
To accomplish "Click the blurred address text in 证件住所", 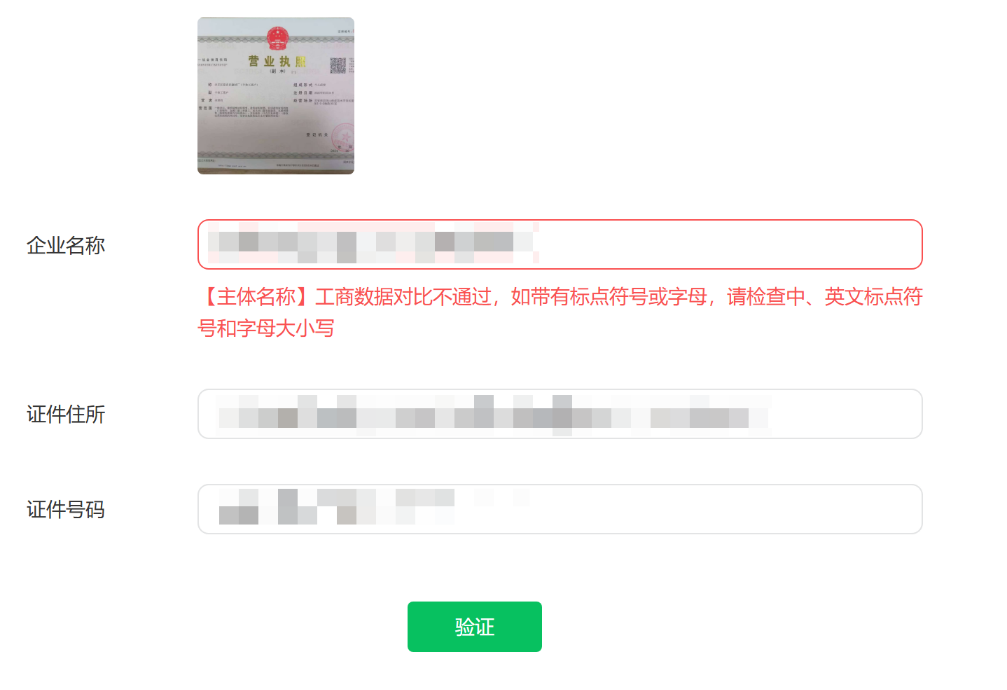I will tap(493, 414).
